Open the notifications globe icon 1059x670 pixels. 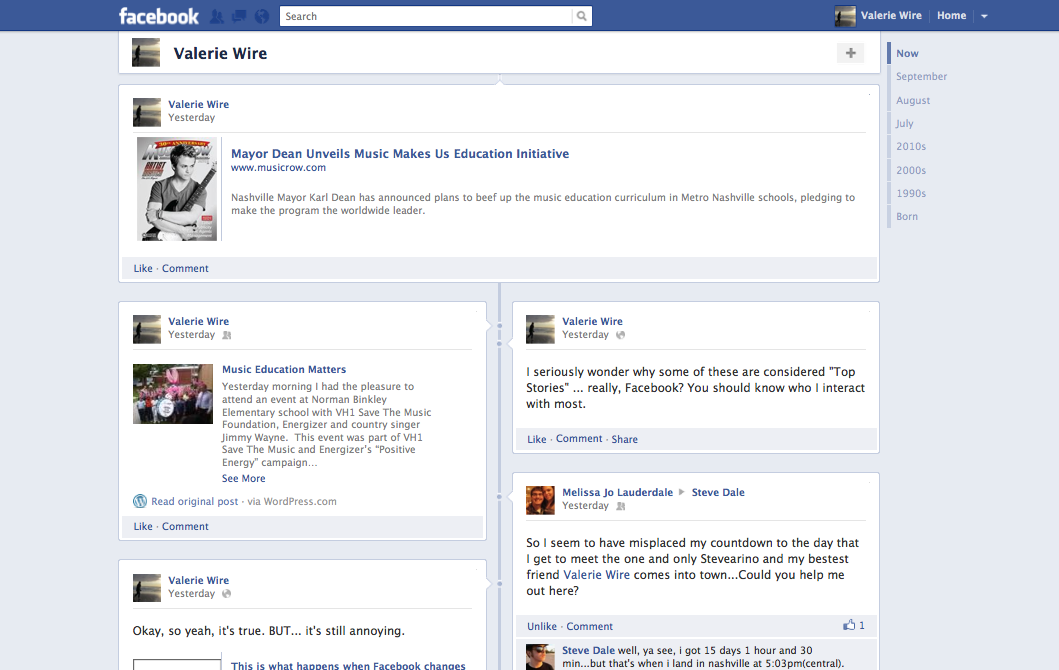tap(262, 16)
